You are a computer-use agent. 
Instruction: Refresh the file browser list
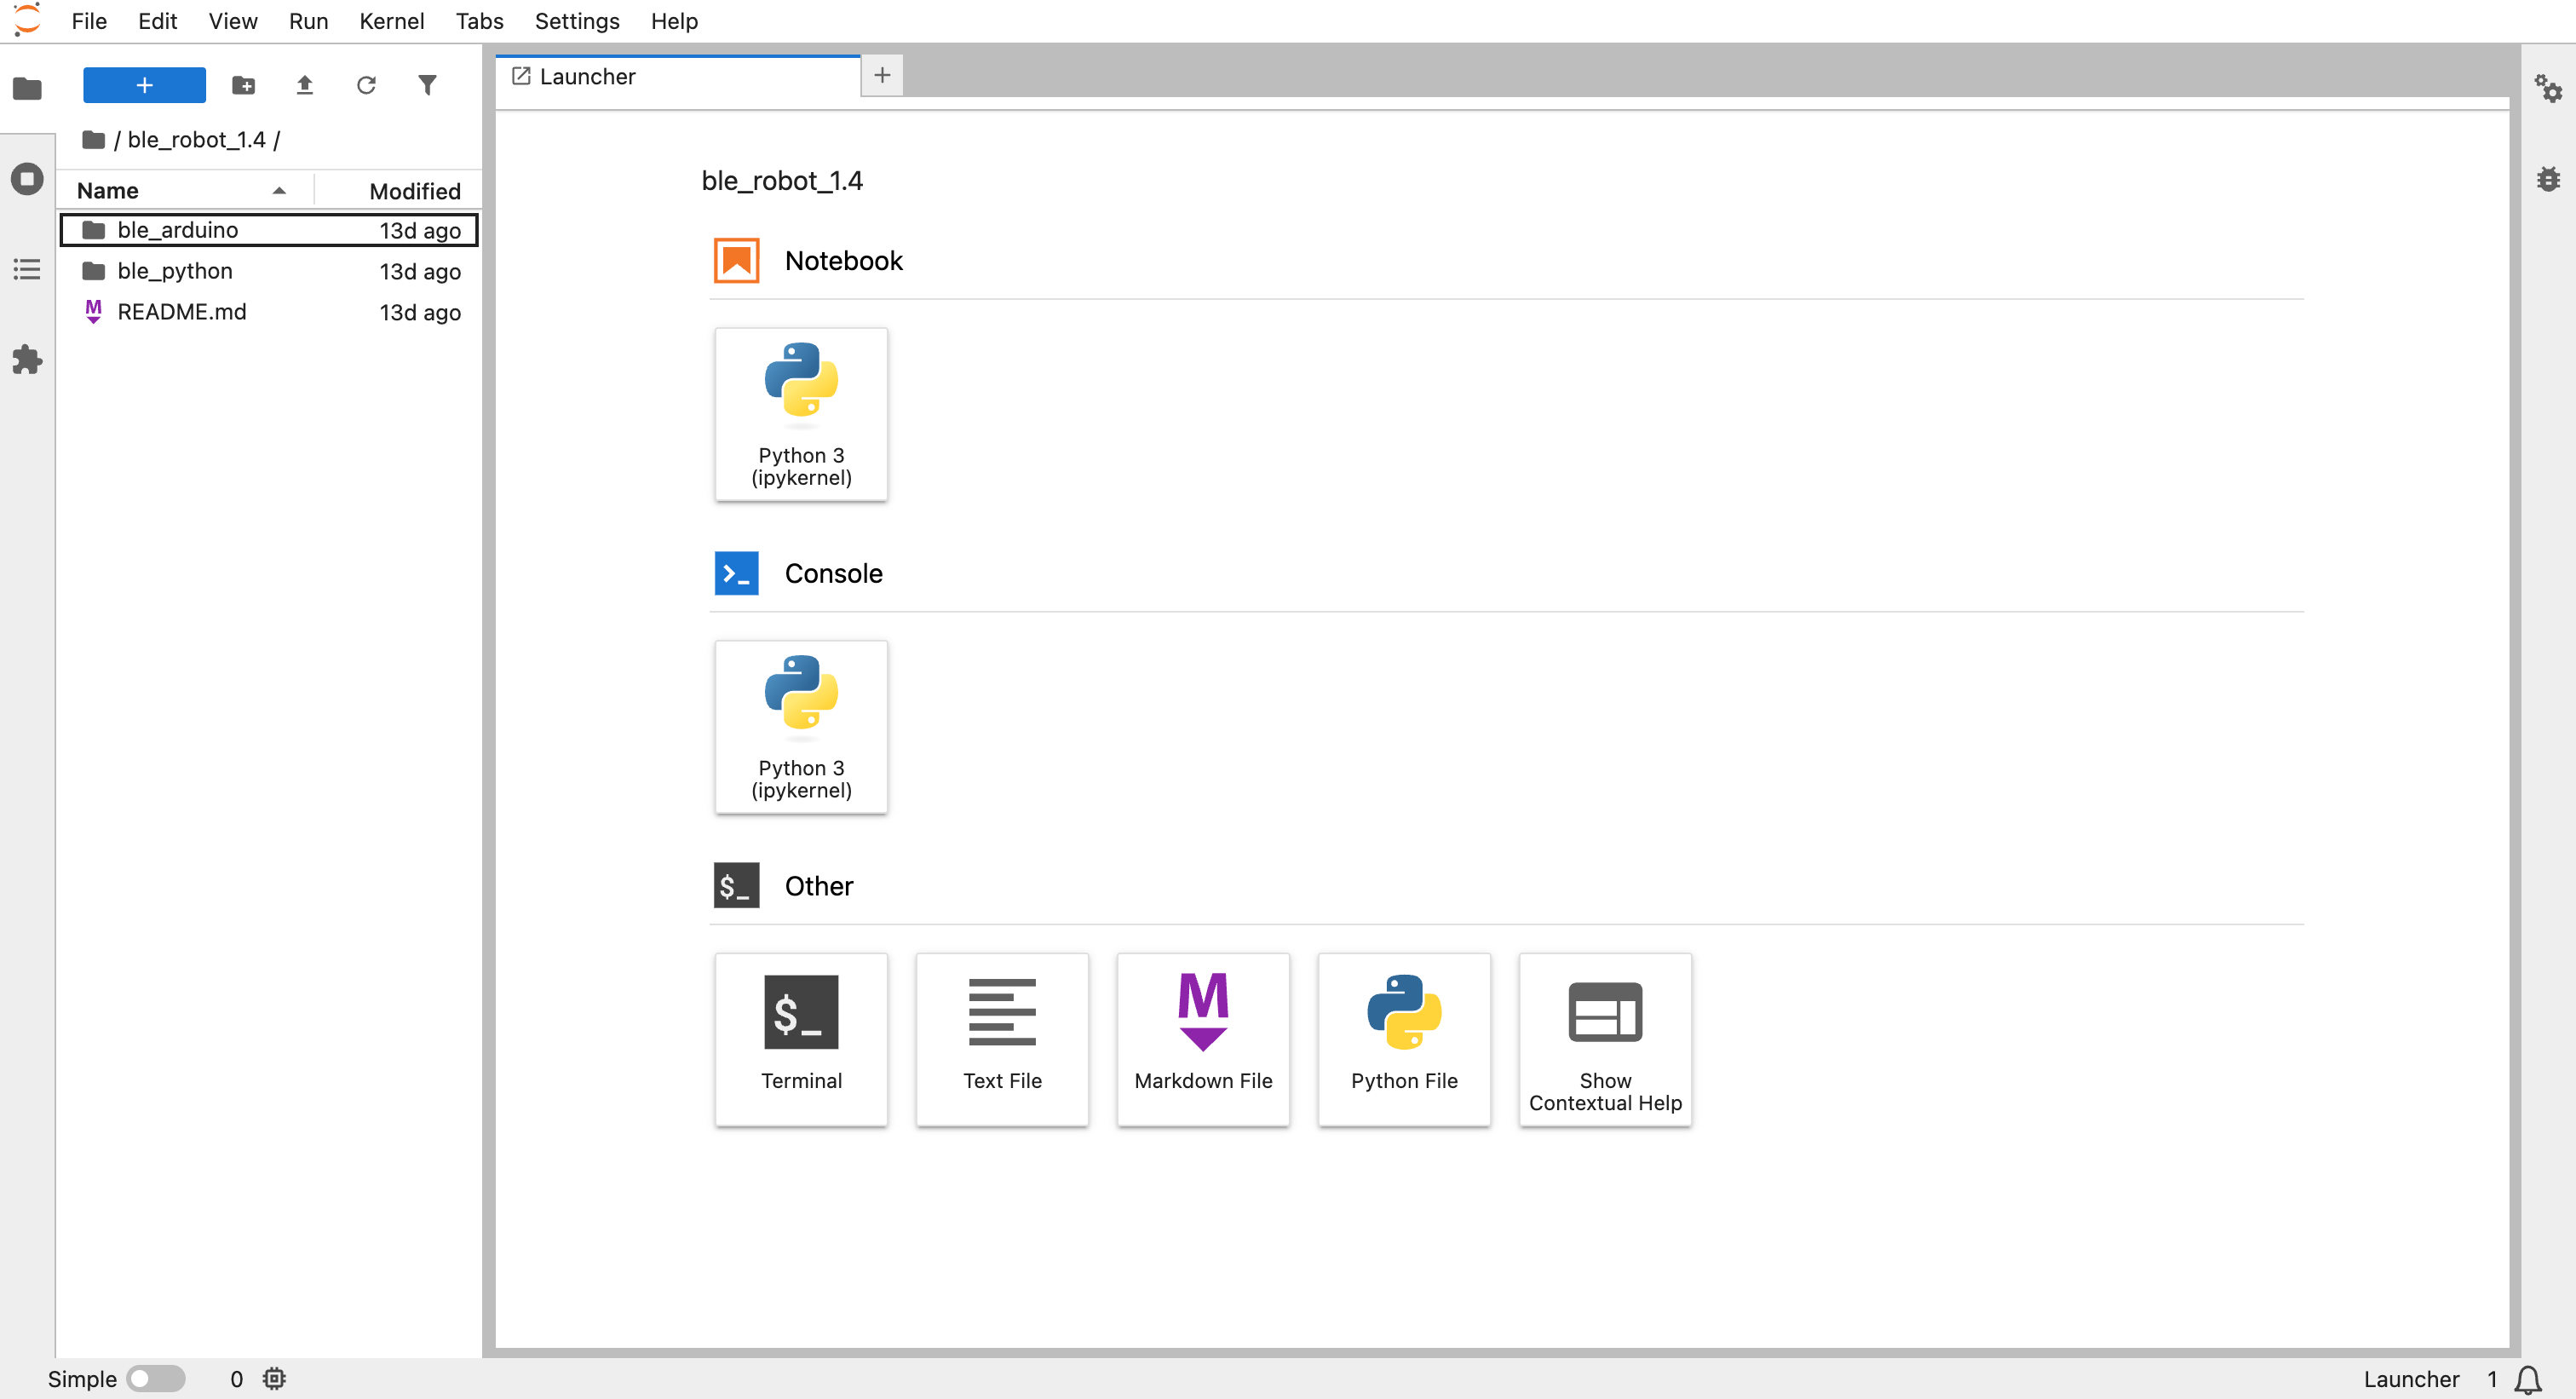[366, 85]
